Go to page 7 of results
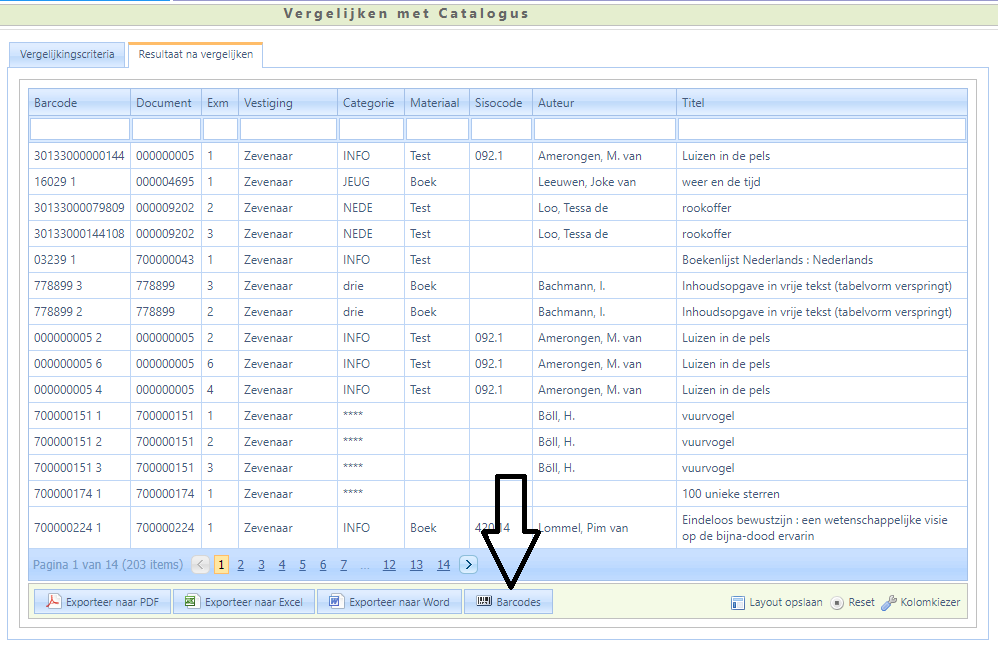The height and width of the screenshot is (651, 998). point(344,565)
